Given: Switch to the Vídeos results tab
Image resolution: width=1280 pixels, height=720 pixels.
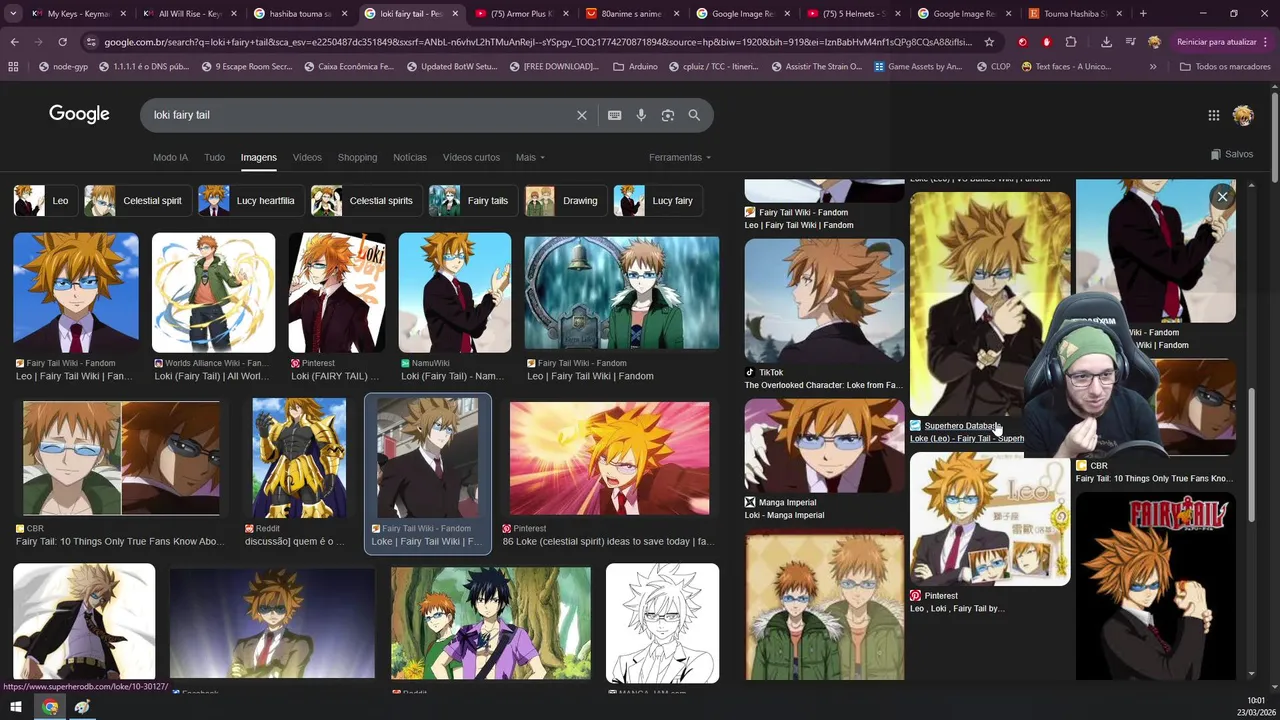Looking at the screenshot, I should [x=307, y=157].
